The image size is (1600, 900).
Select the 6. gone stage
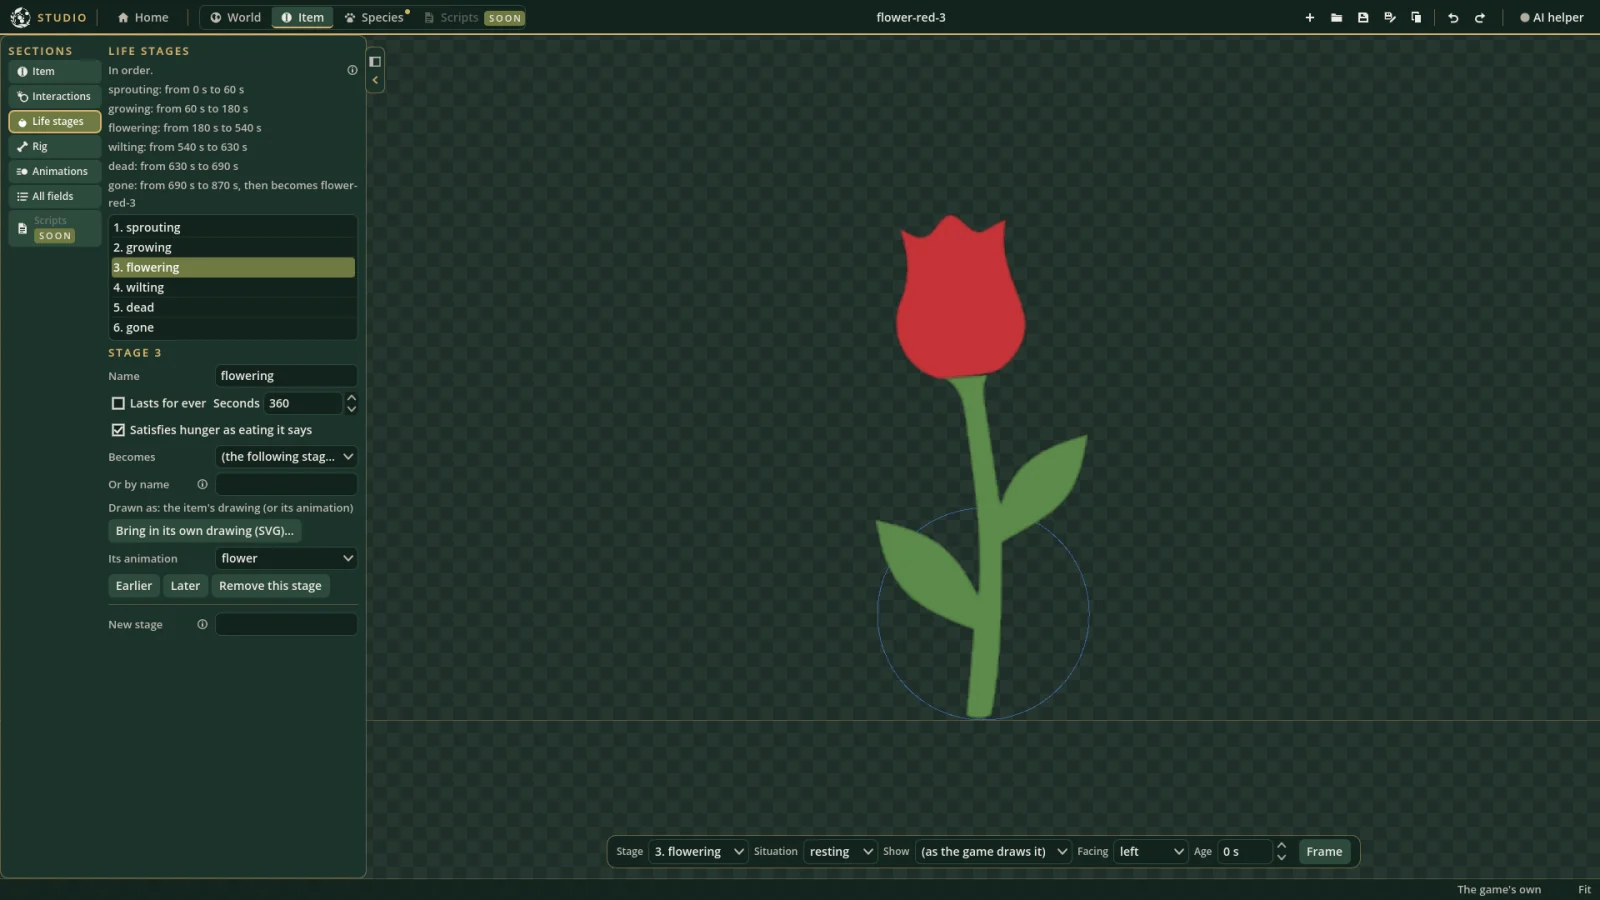(x=233, y=328)
